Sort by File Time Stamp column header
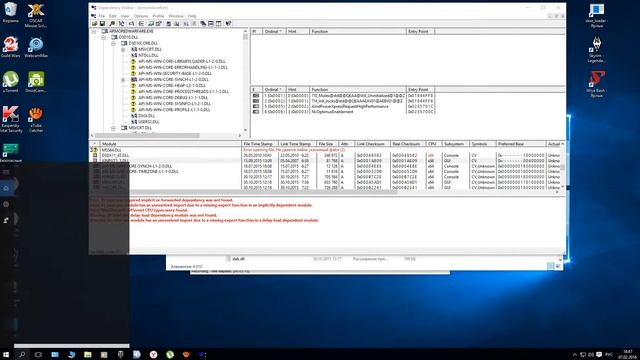 (x=260, y=144)
